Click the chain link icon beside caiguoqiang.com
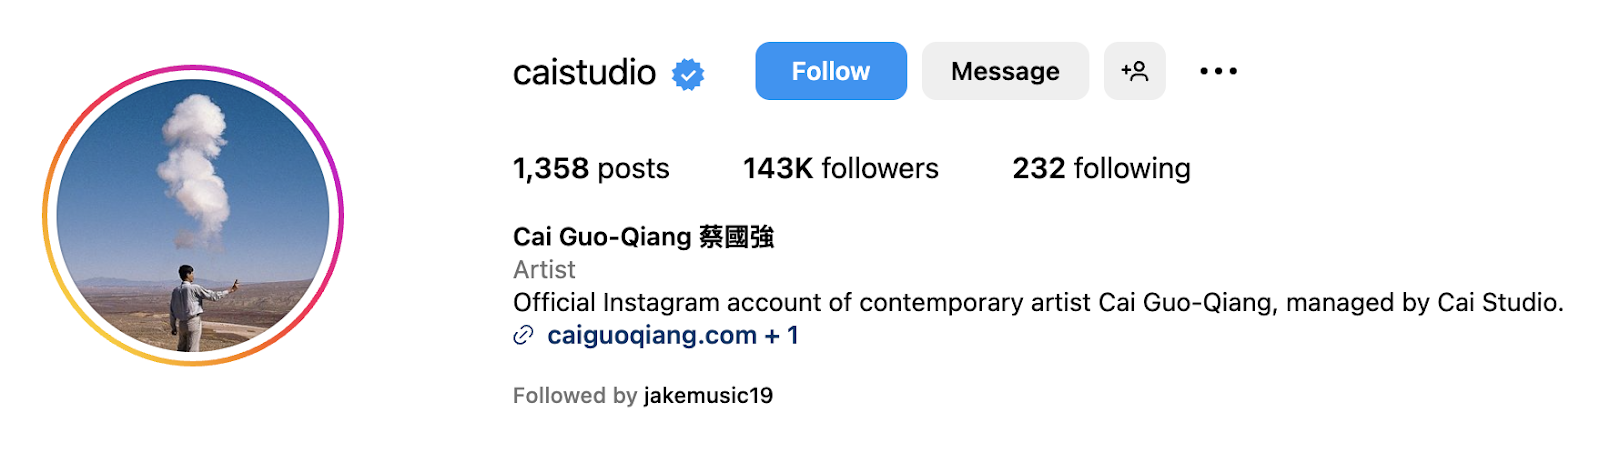 (523, 336)
